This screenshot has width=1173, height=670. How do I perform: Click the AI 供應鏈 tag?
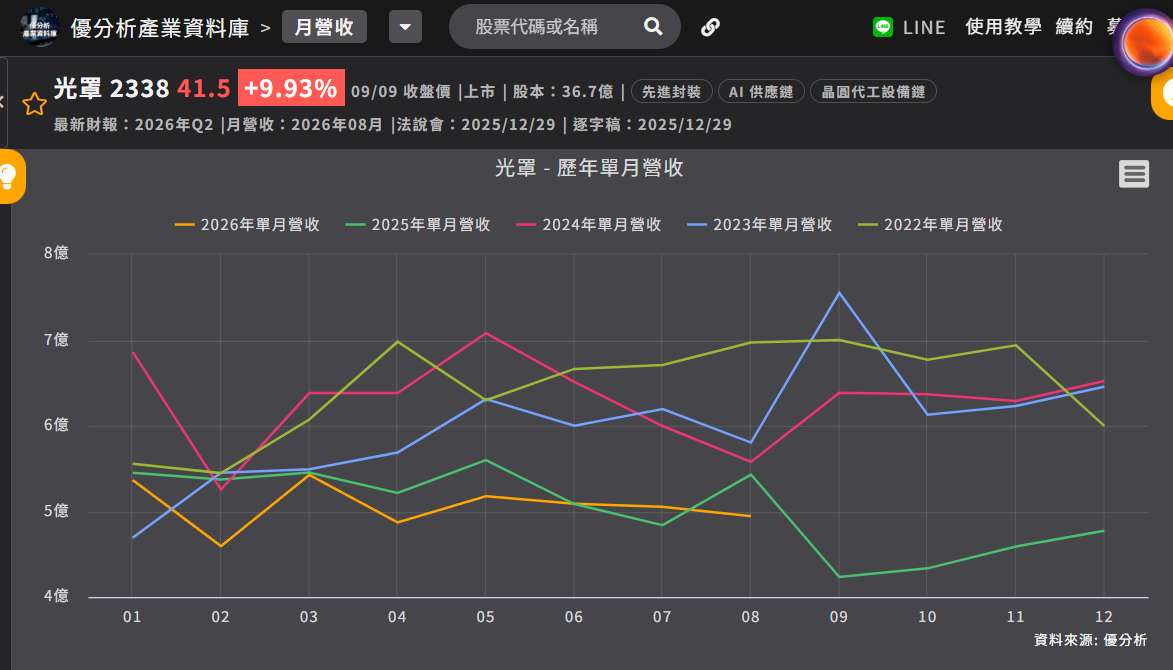761,92
